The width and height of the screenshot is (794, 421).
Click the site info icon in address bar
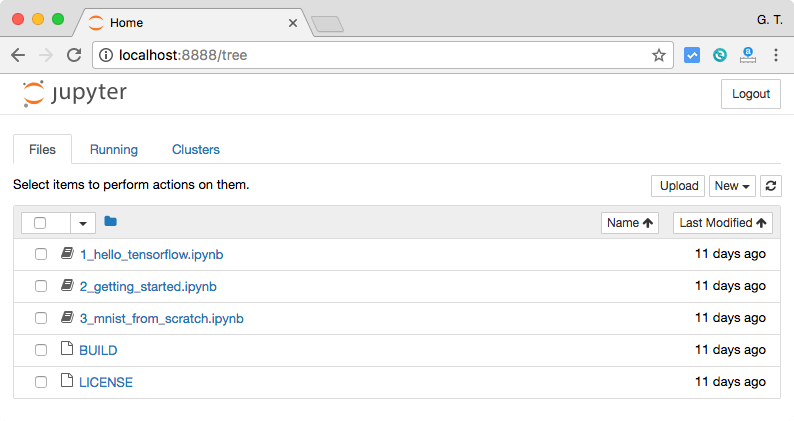click(x=106, y=55)
